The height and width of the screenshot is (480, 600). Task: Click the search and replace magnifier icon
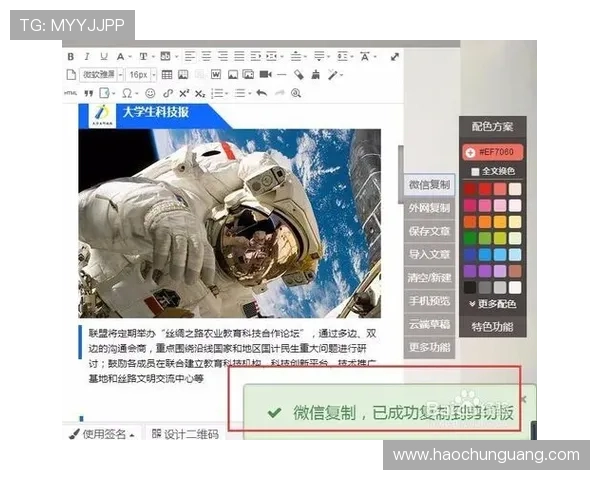(296, 93)
